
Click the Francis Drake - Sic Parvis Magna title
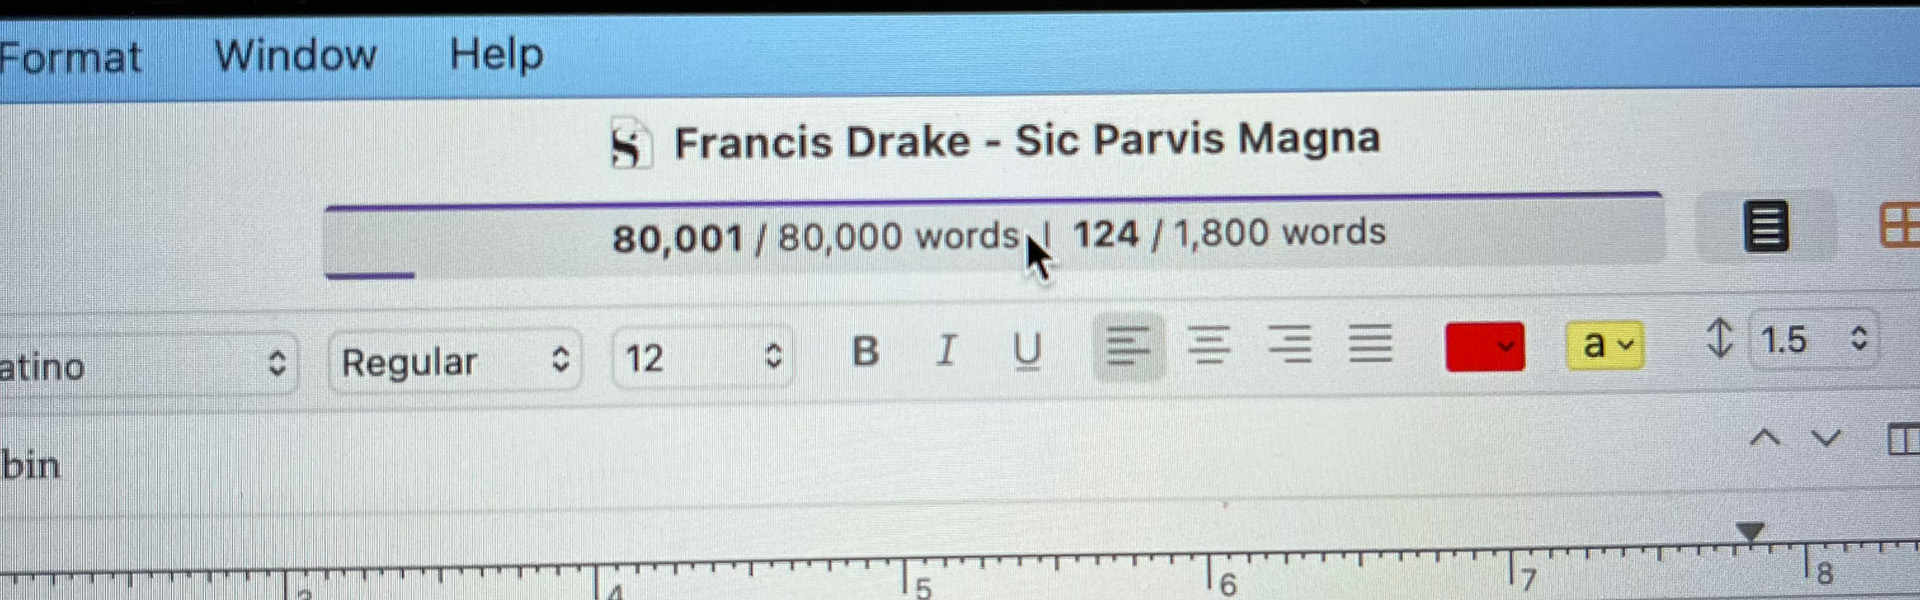(1027, 140)
